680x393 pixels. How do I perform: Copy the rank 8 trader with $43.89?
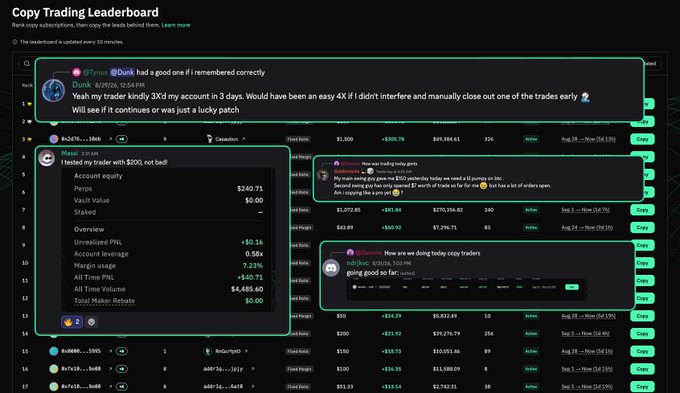click(642, 228)
